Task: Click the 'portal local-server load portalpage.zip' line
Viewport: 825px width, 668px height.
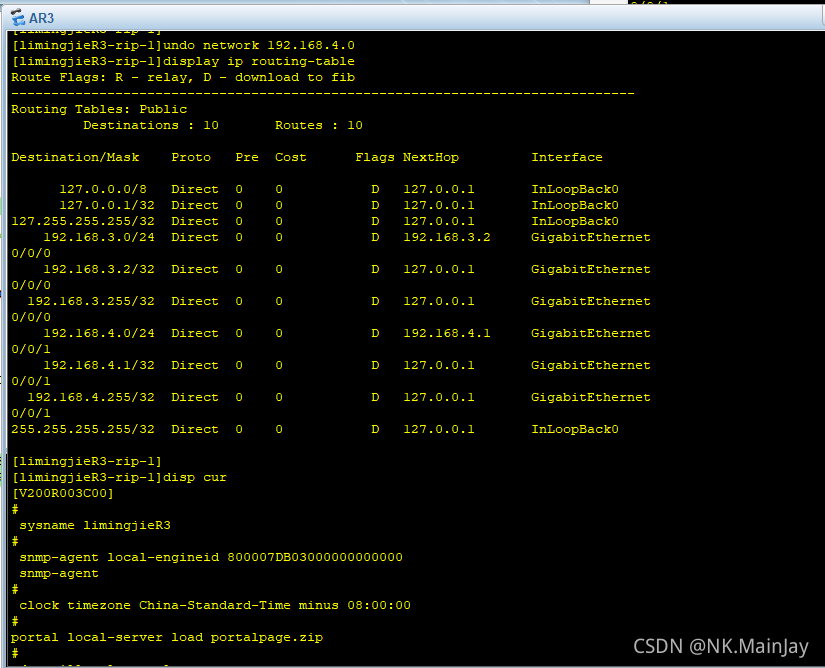Action: click(167, 637)
